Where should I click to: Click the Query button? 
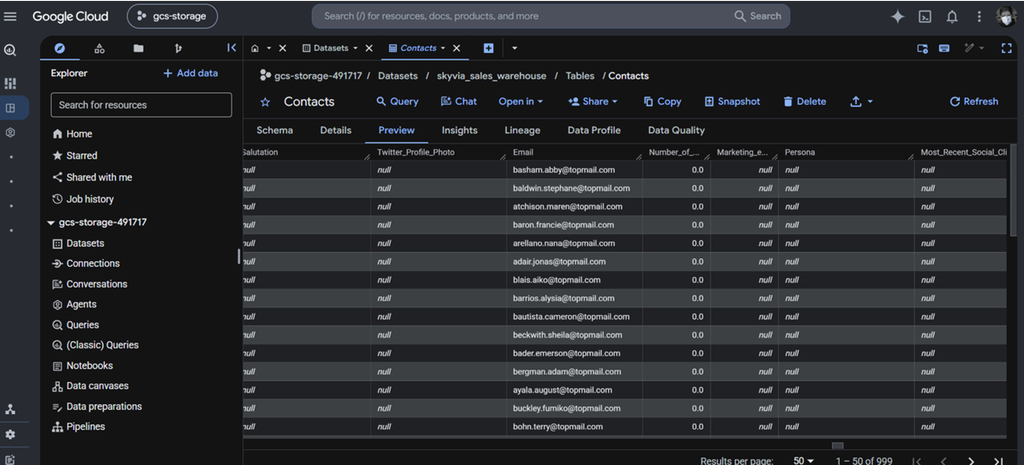pos(397,102)
